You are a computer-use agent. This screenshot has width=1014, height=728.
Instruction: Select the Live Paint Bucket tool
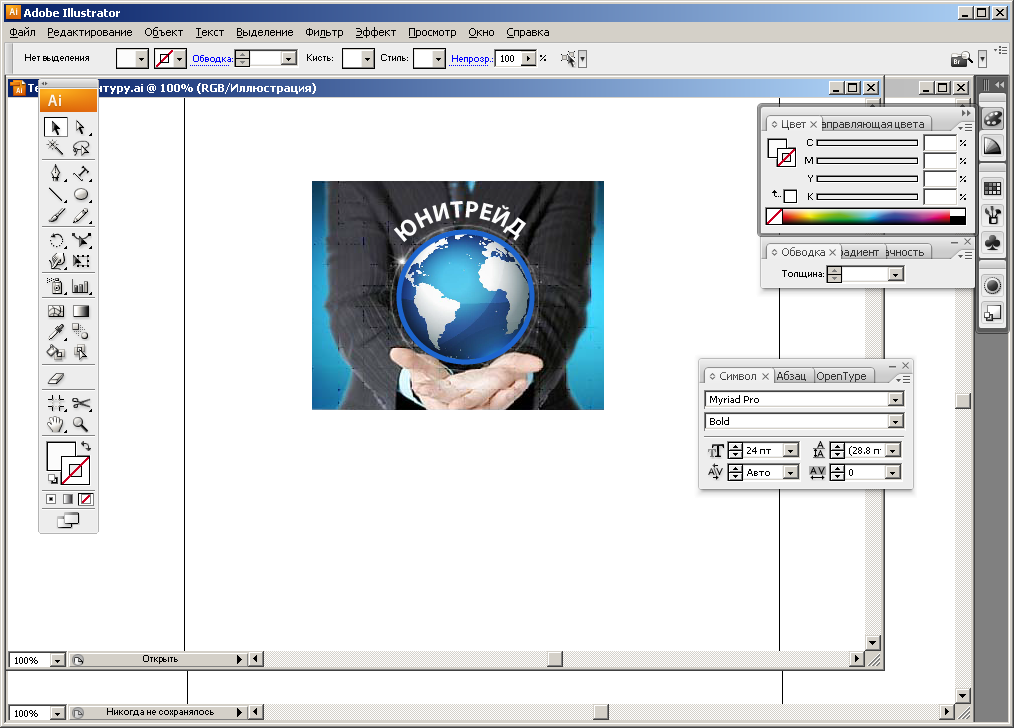(x=56, y=352)
